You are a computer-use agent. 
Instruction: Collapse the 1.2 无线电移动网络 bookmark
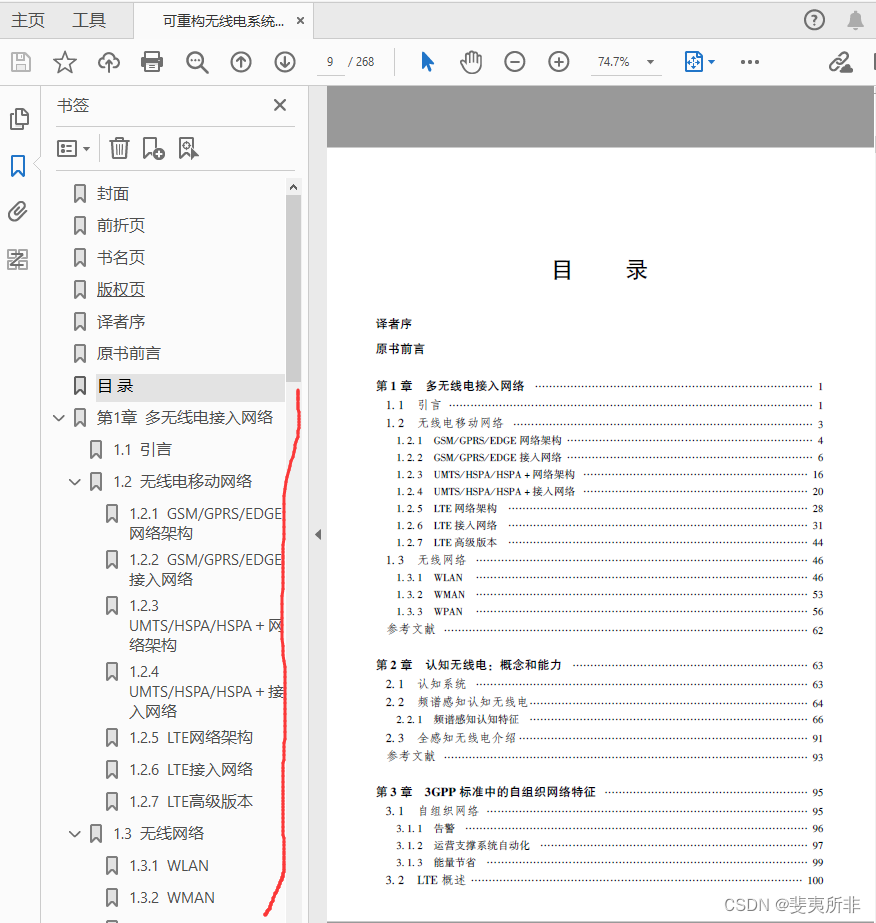[75, 482]
